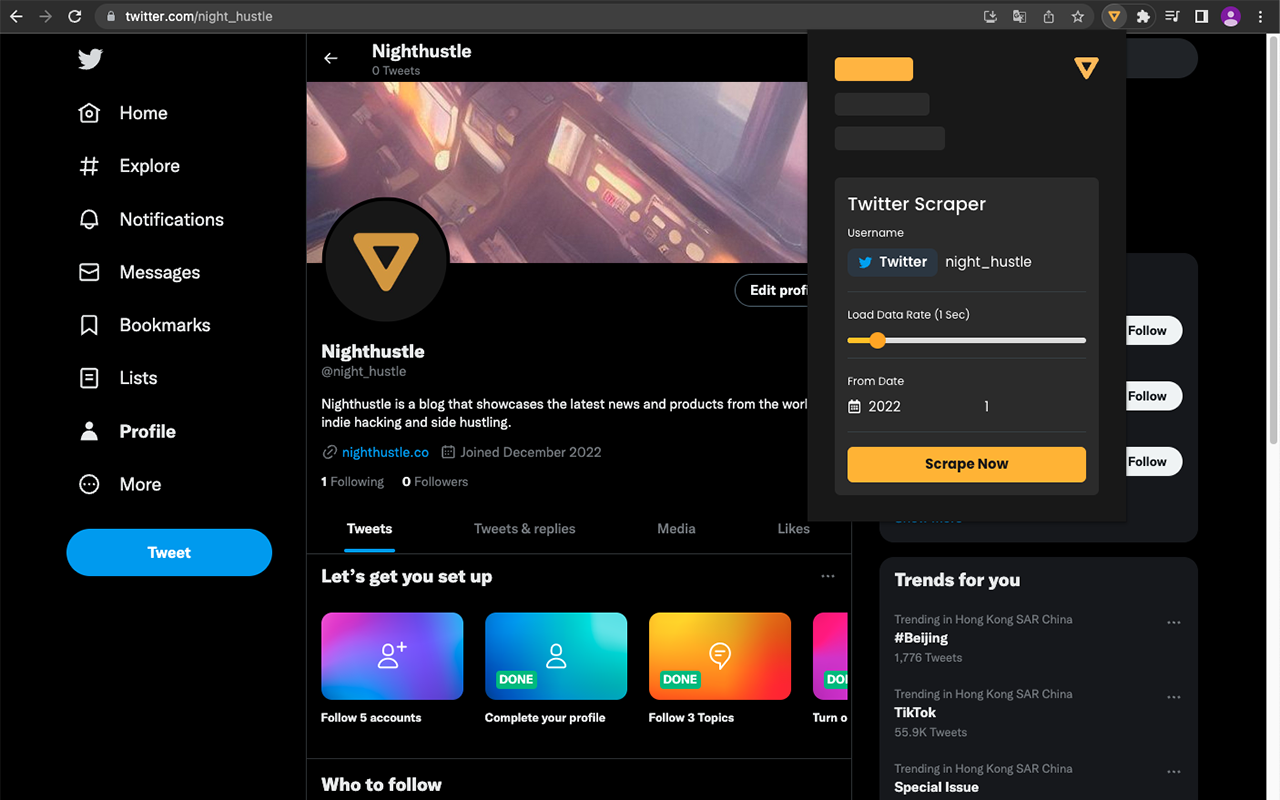Click the From Date year field
Viewport: 1280px width, 800px height.
884,406
